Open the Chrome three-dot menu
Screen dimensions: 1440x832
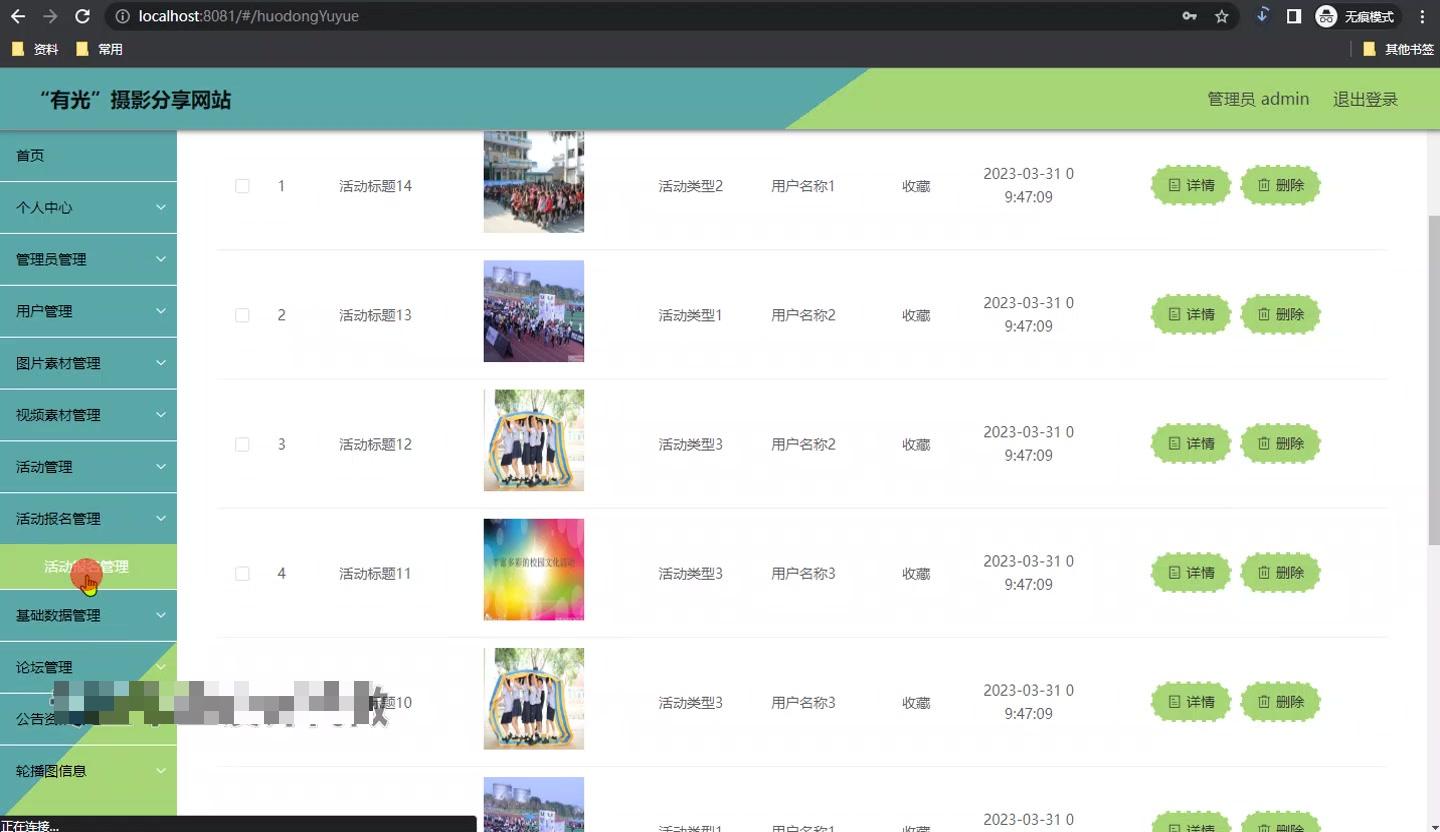(x=1422, y=16)
